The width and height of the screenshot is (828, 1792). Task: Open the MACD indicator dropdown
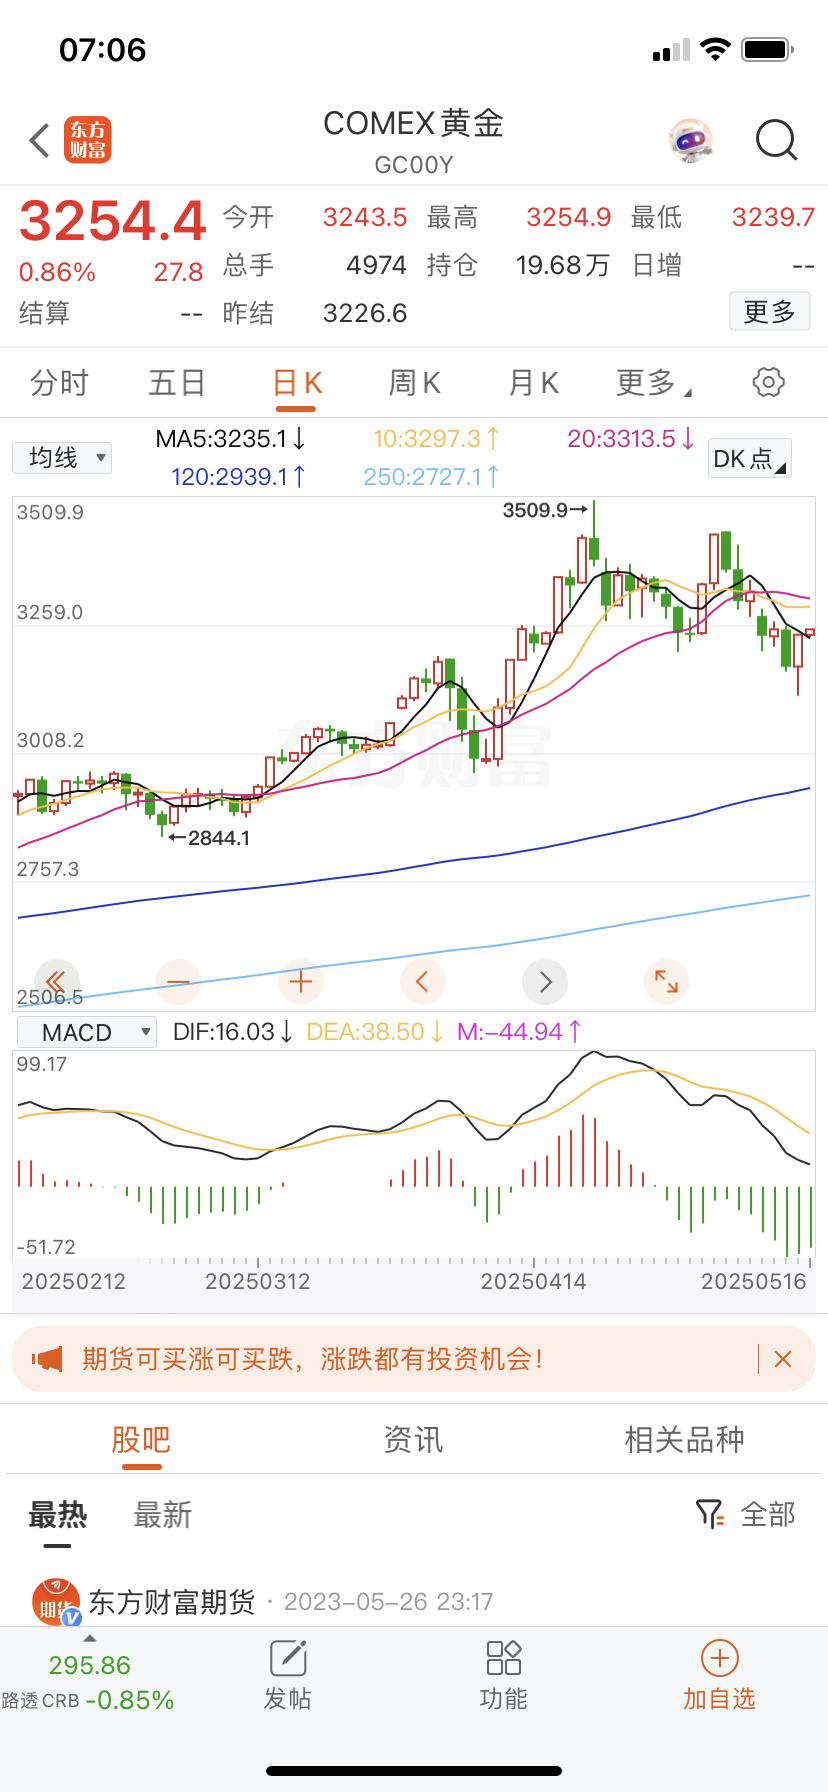coord(86,1032)
